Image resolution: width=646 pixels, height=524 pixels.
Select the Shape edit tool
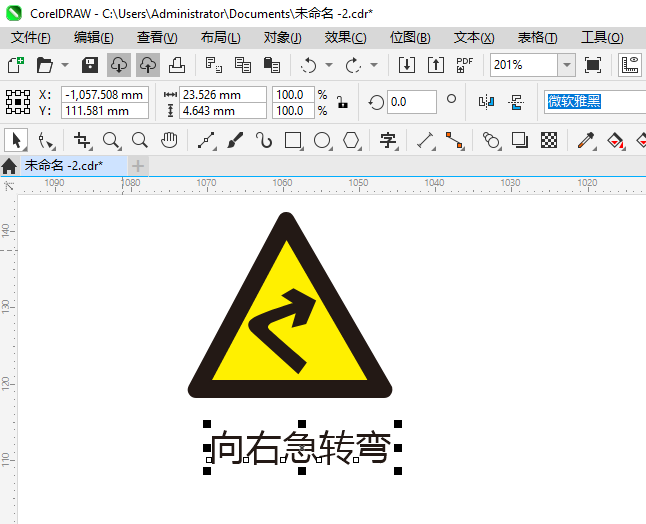(x=45, y=140)
